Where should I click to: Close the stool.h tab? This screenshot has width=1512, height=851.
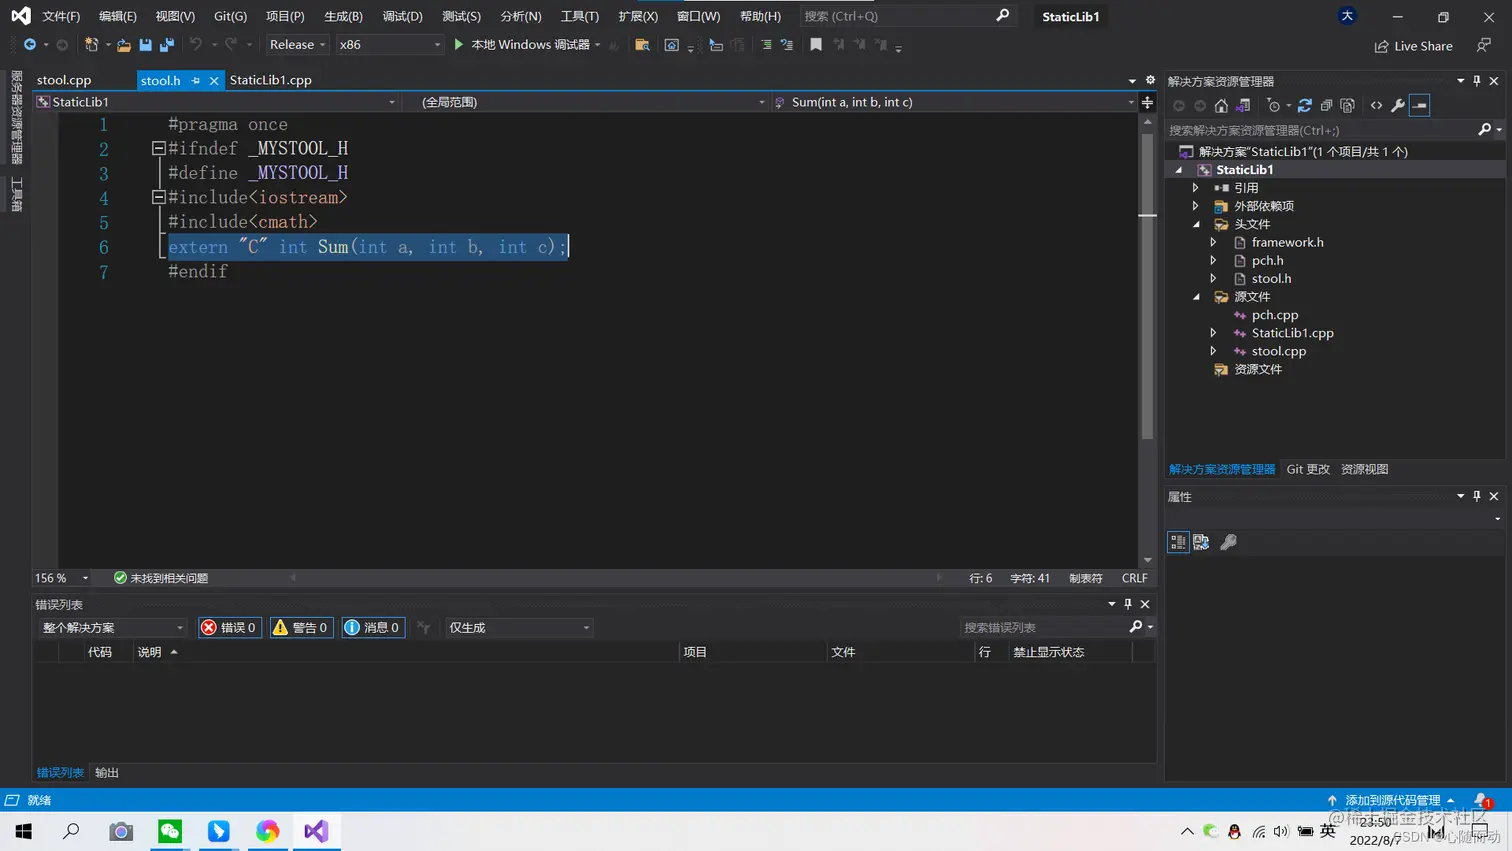214,81
